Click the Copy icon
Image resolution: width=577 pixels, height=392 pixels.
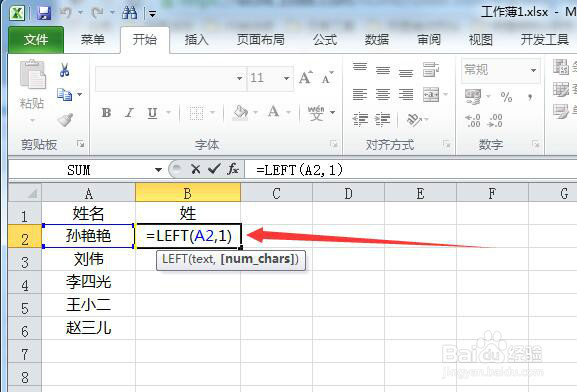[x=64, y=95]
